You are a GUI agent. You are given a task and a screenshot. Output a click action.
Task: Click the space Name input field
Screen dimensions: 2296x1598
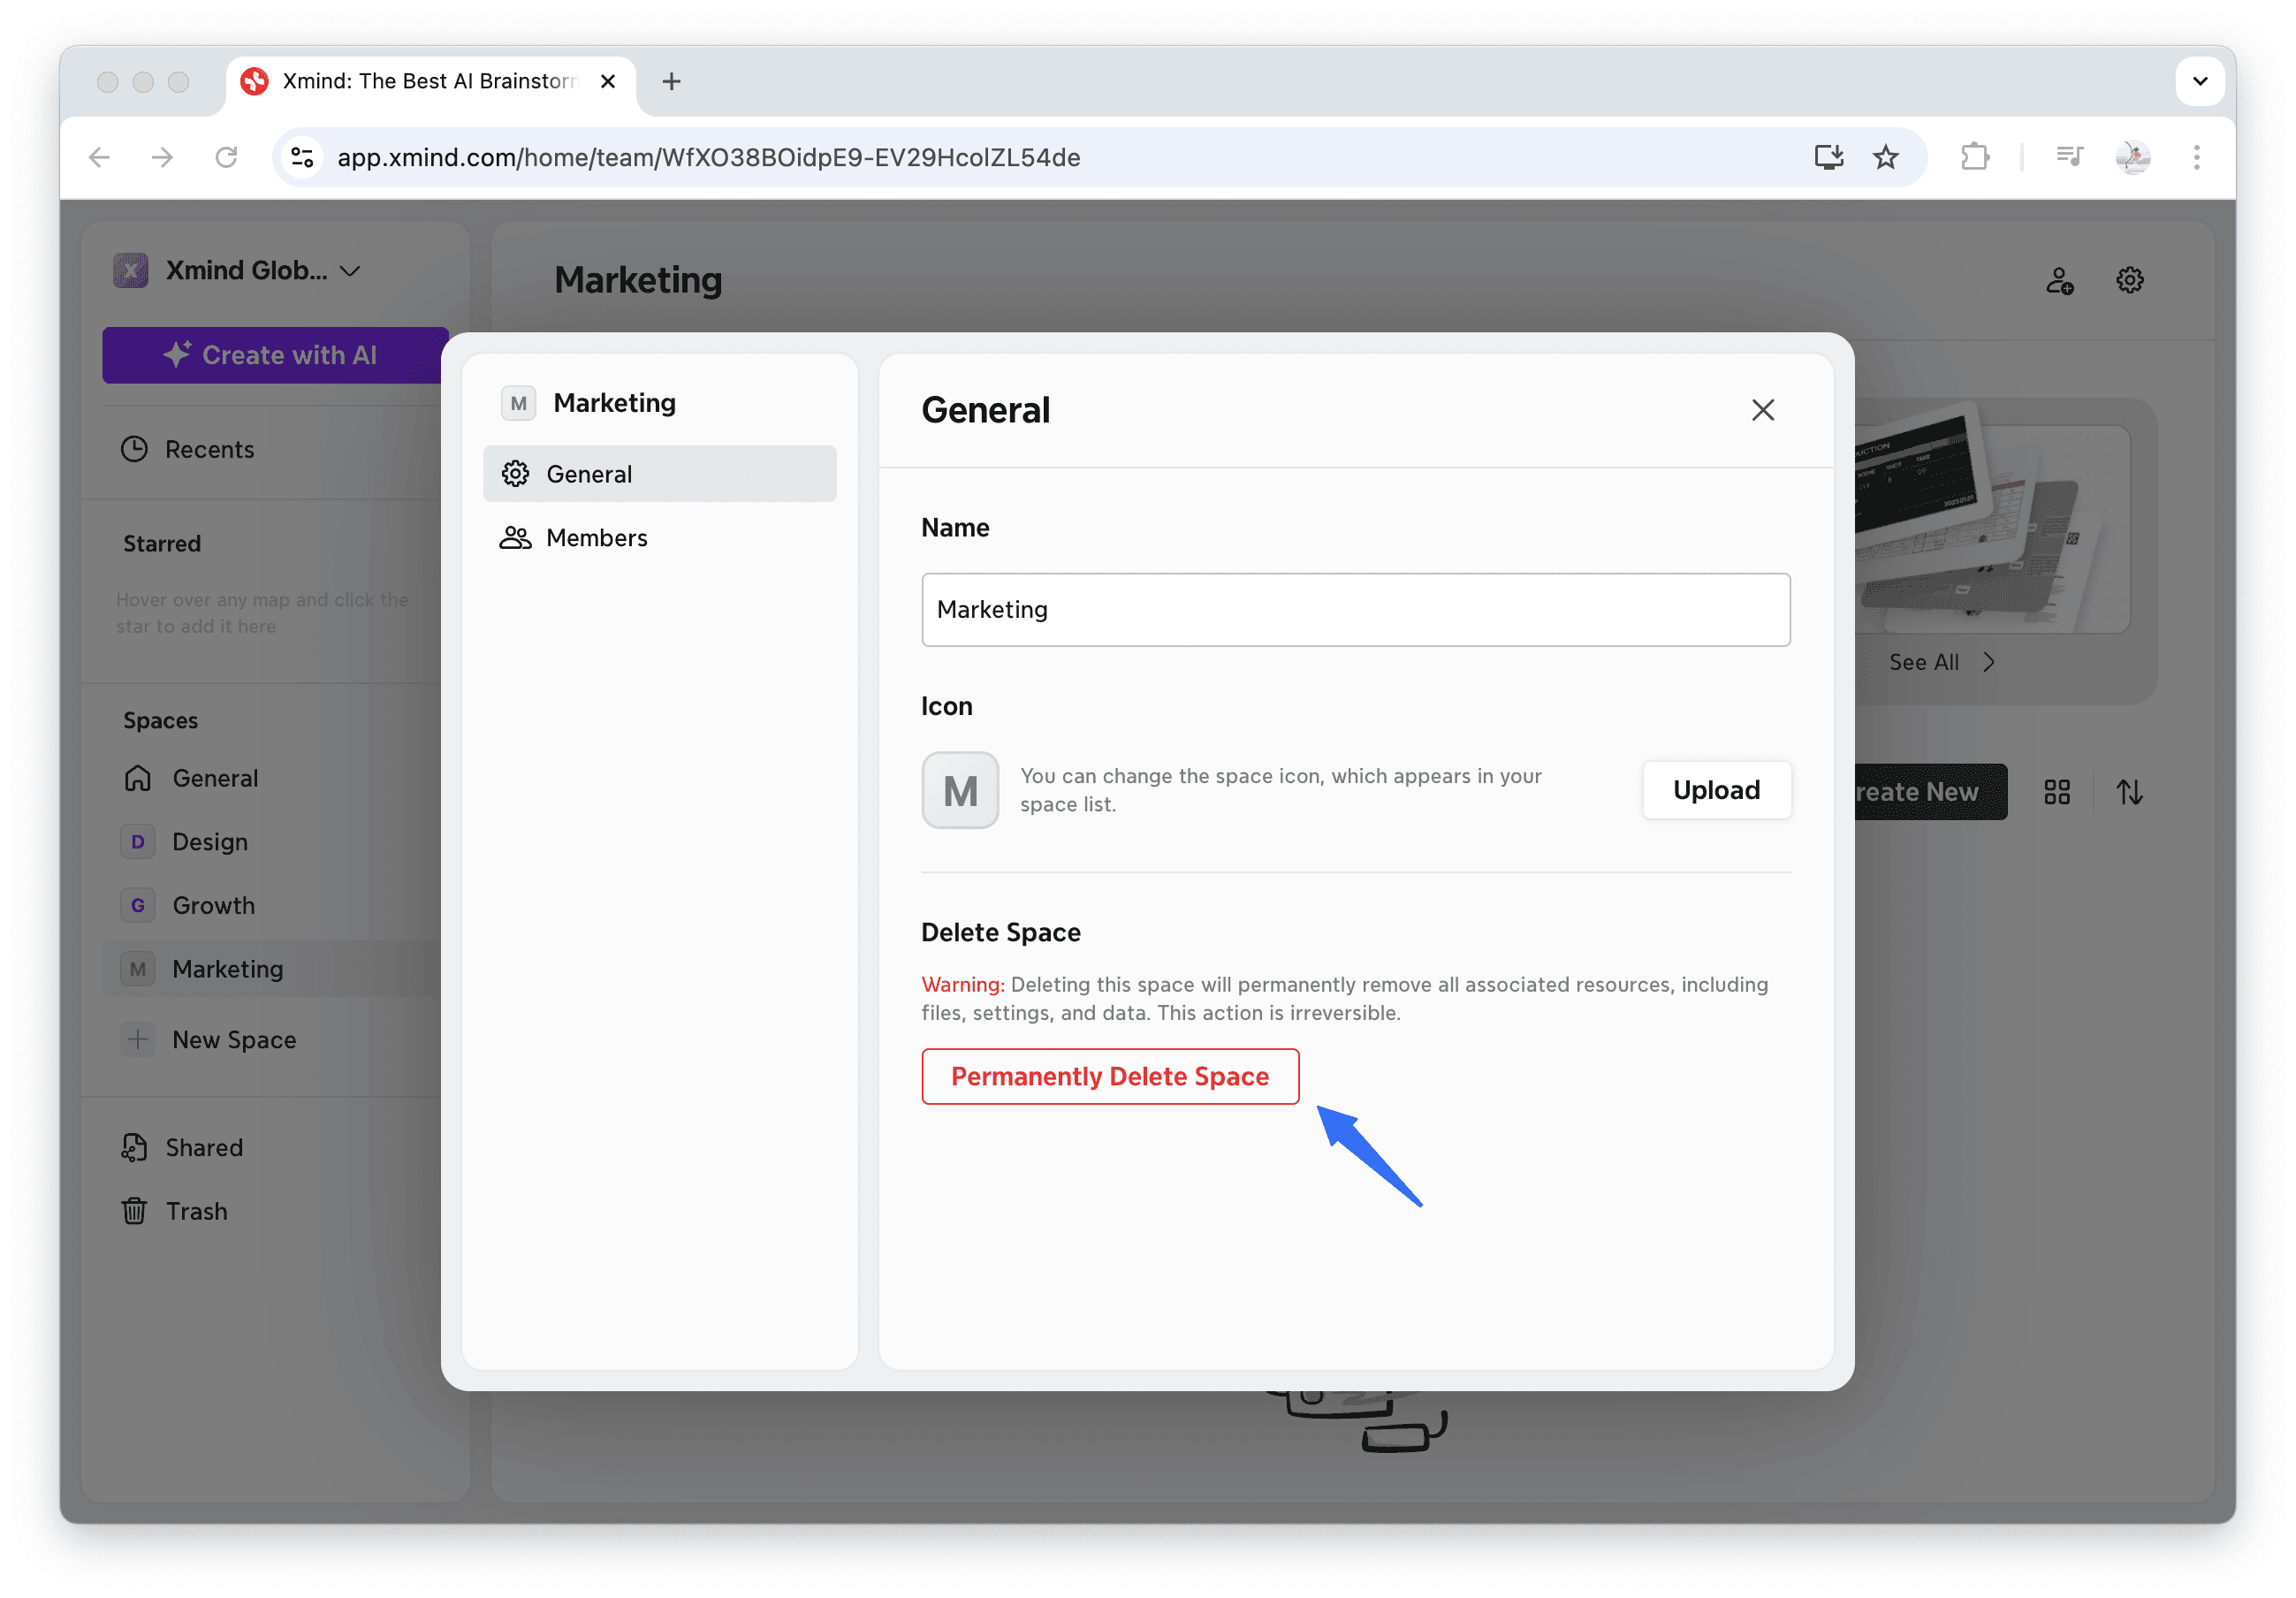point(1355,610)
